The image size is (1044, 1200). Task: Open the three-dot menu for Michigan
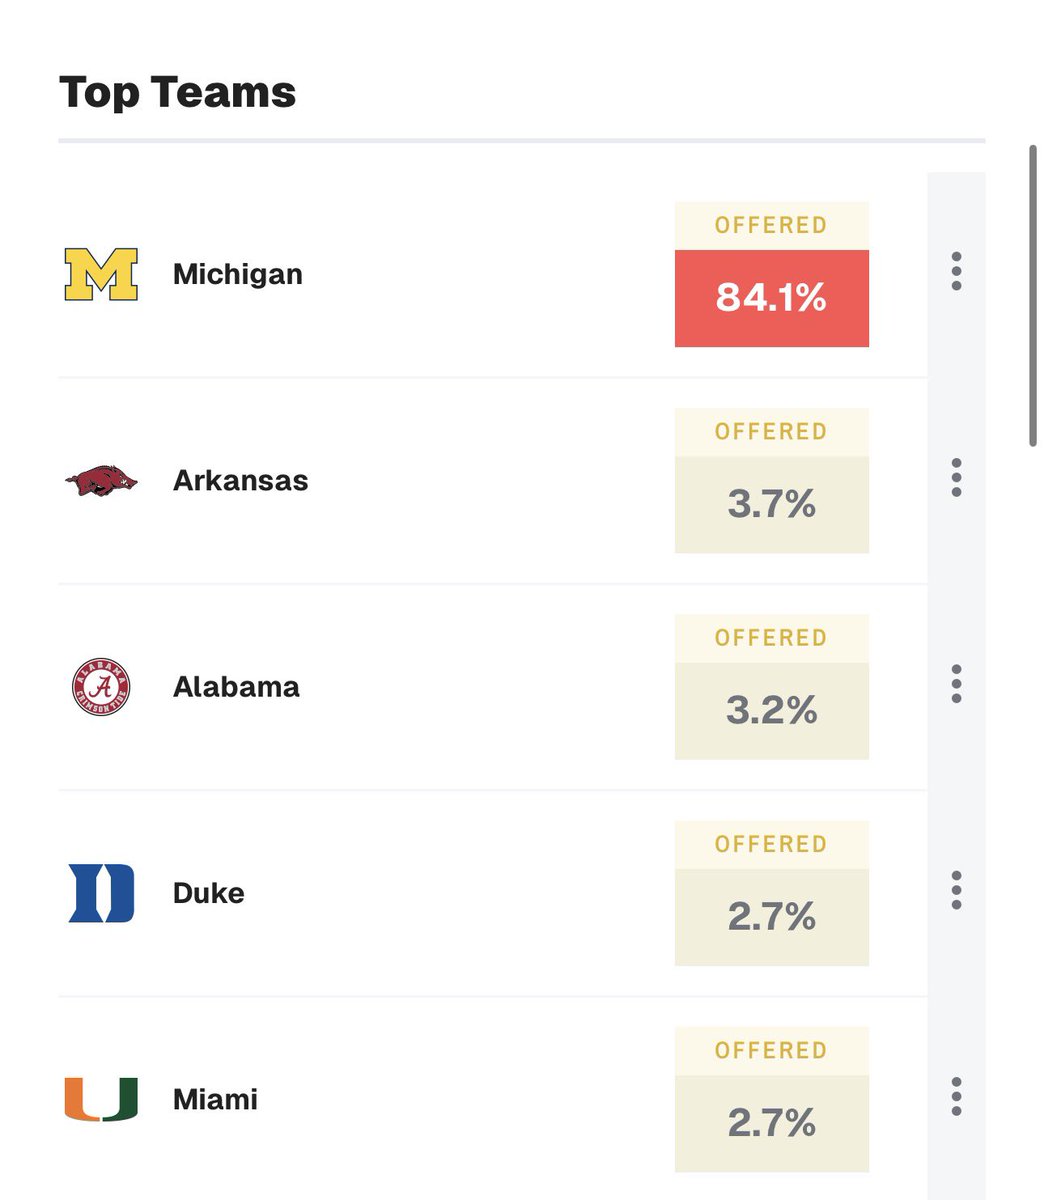957,272
